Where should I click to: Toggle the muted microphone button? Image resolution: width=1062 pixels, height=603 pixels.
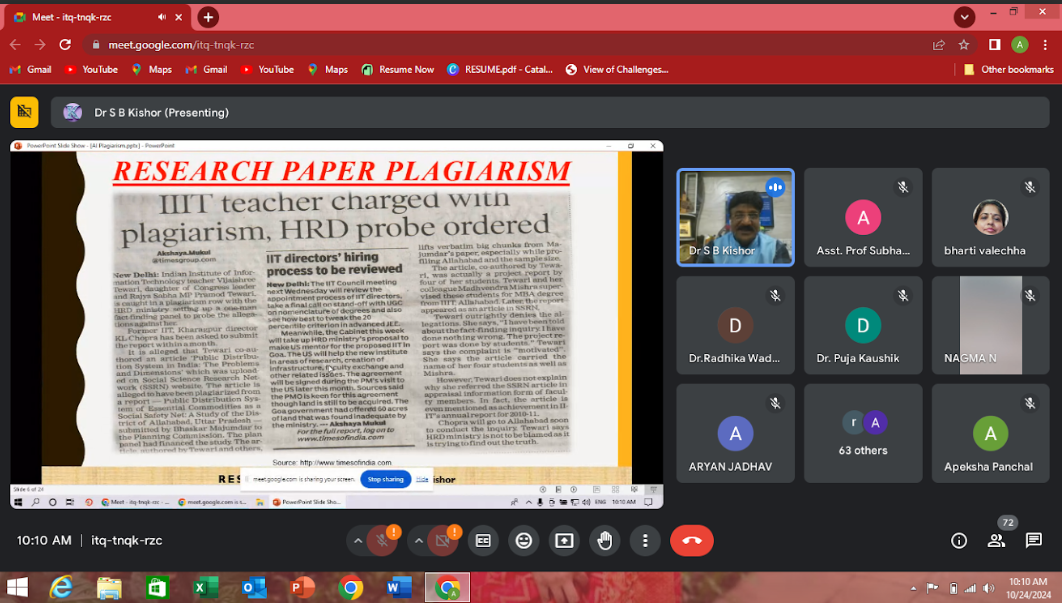[x=382, y=541]
